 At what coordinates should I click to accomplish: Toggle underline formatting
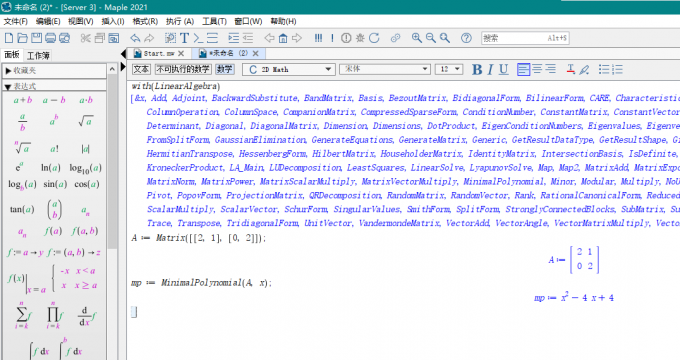[x=503, y=69]
